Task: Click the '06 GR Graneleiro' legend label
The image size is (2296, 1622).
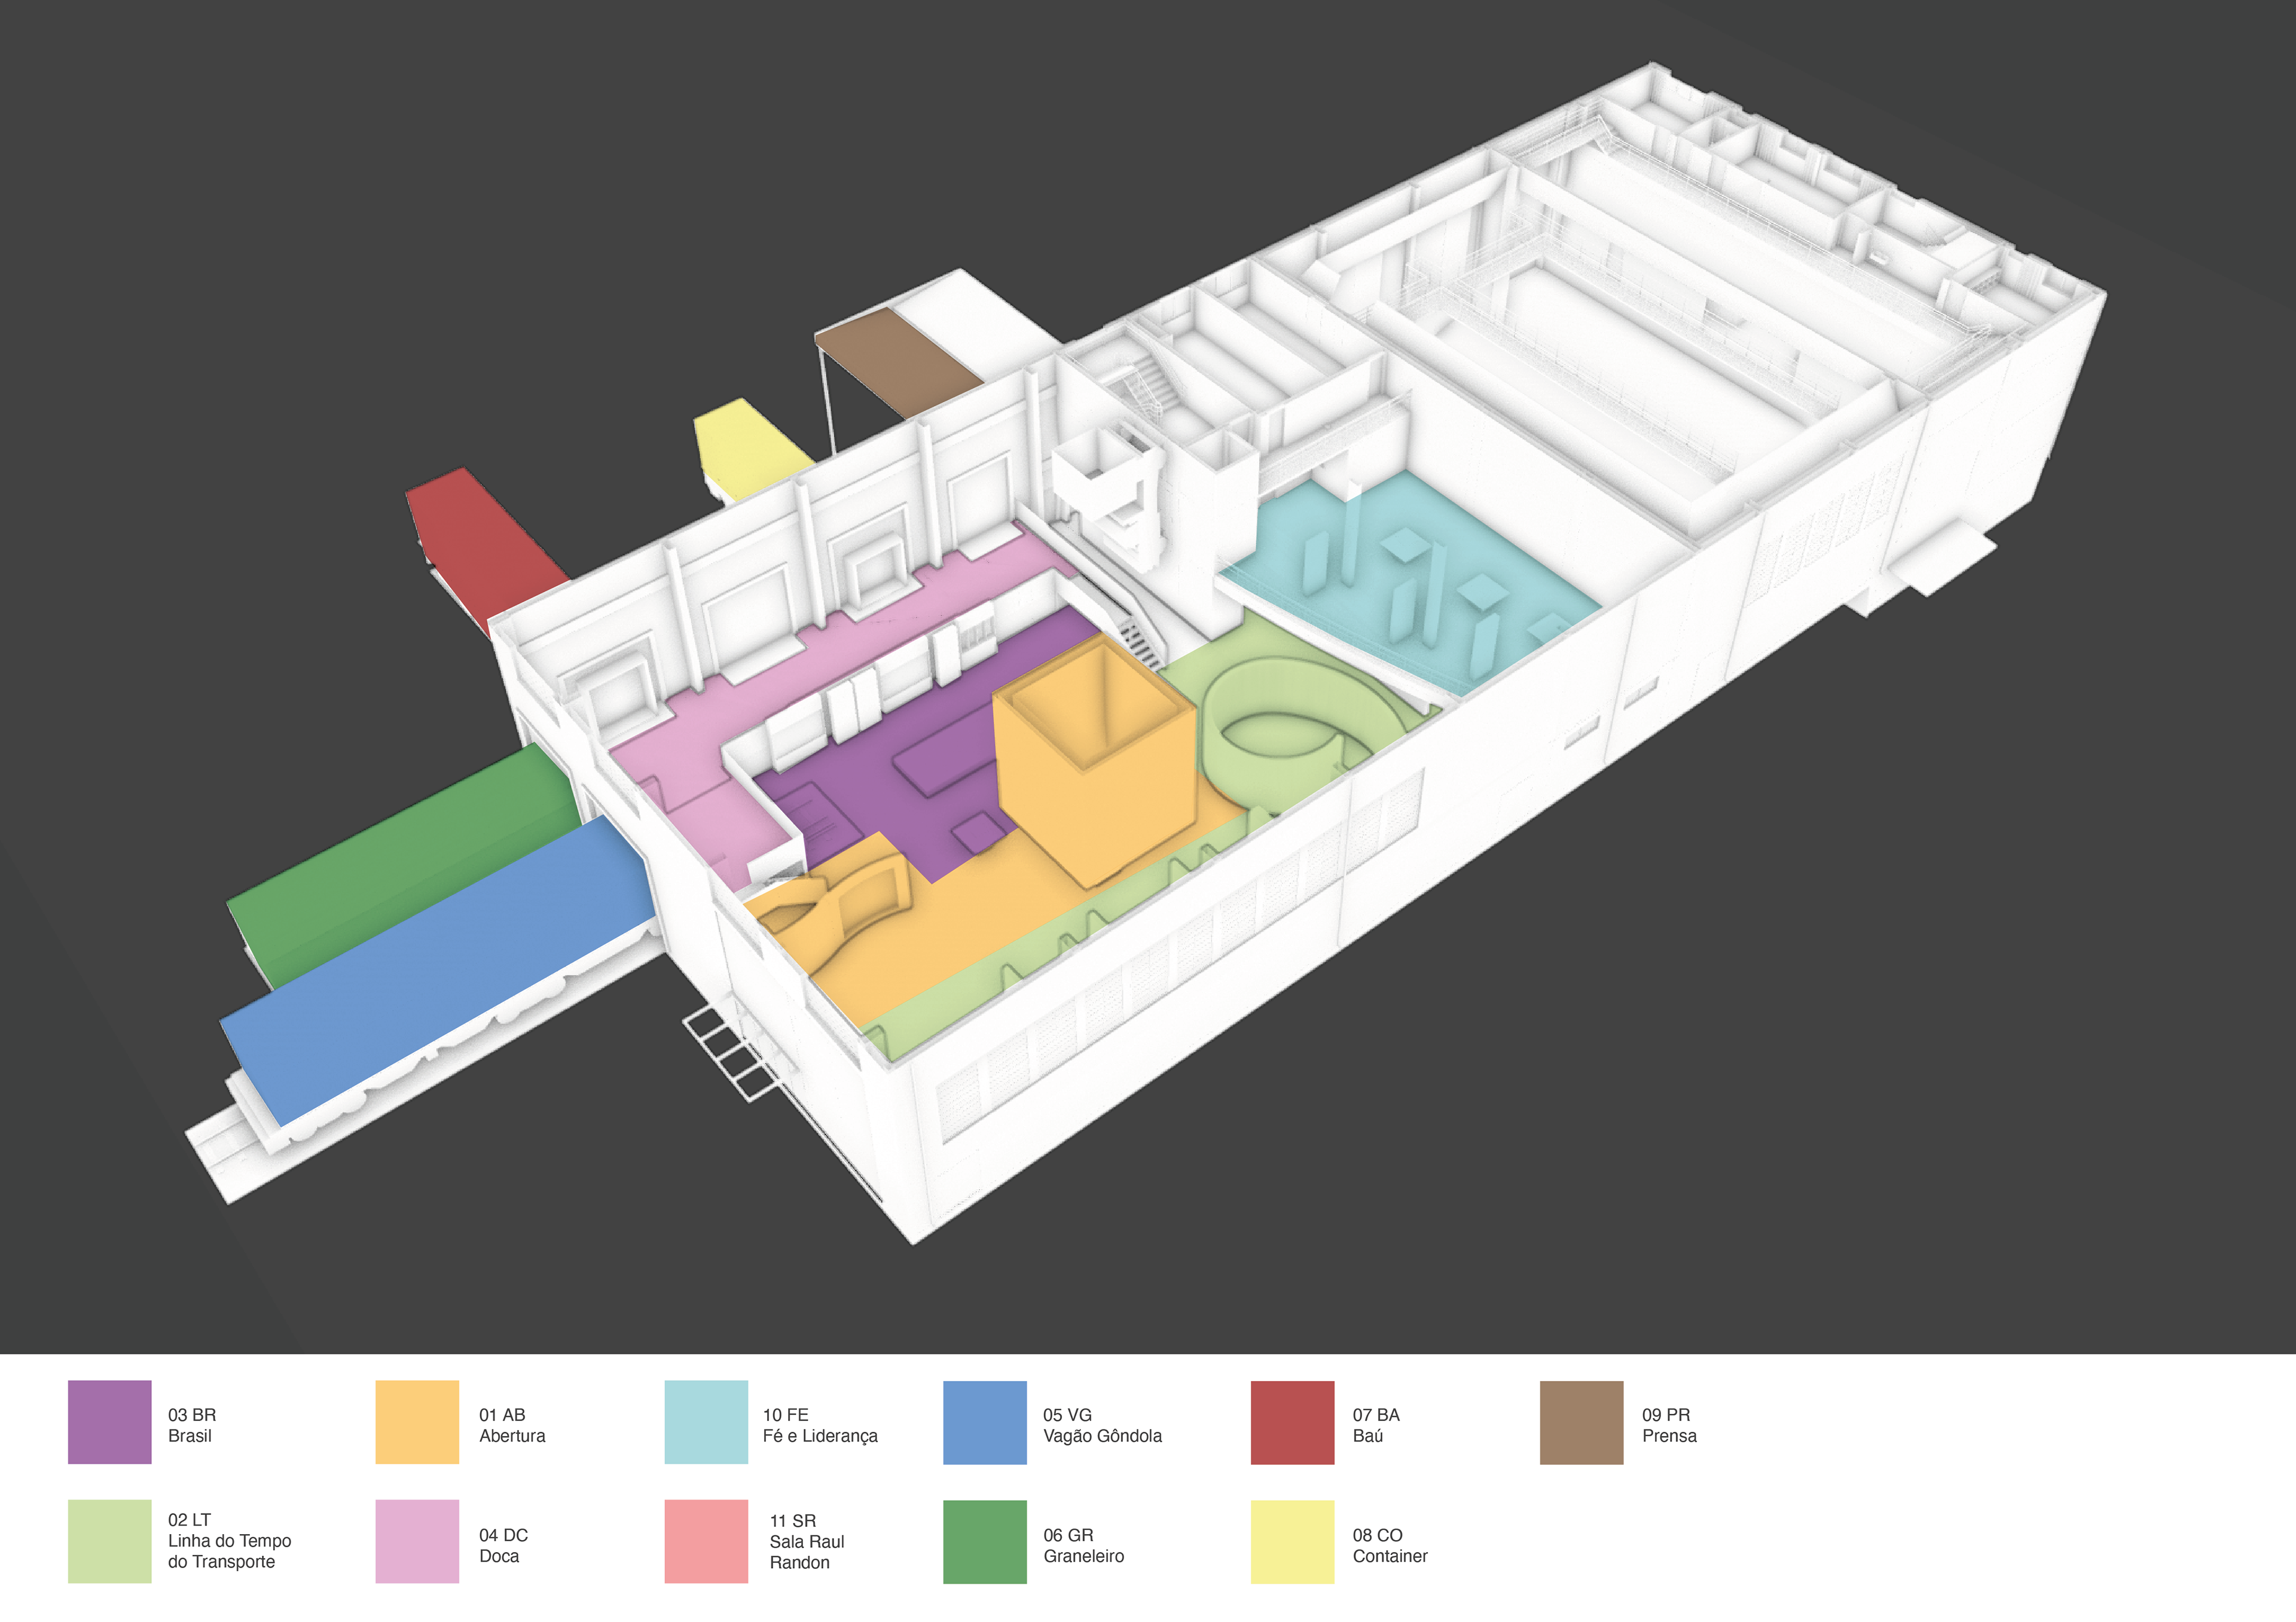Action: [1083, 1545]
